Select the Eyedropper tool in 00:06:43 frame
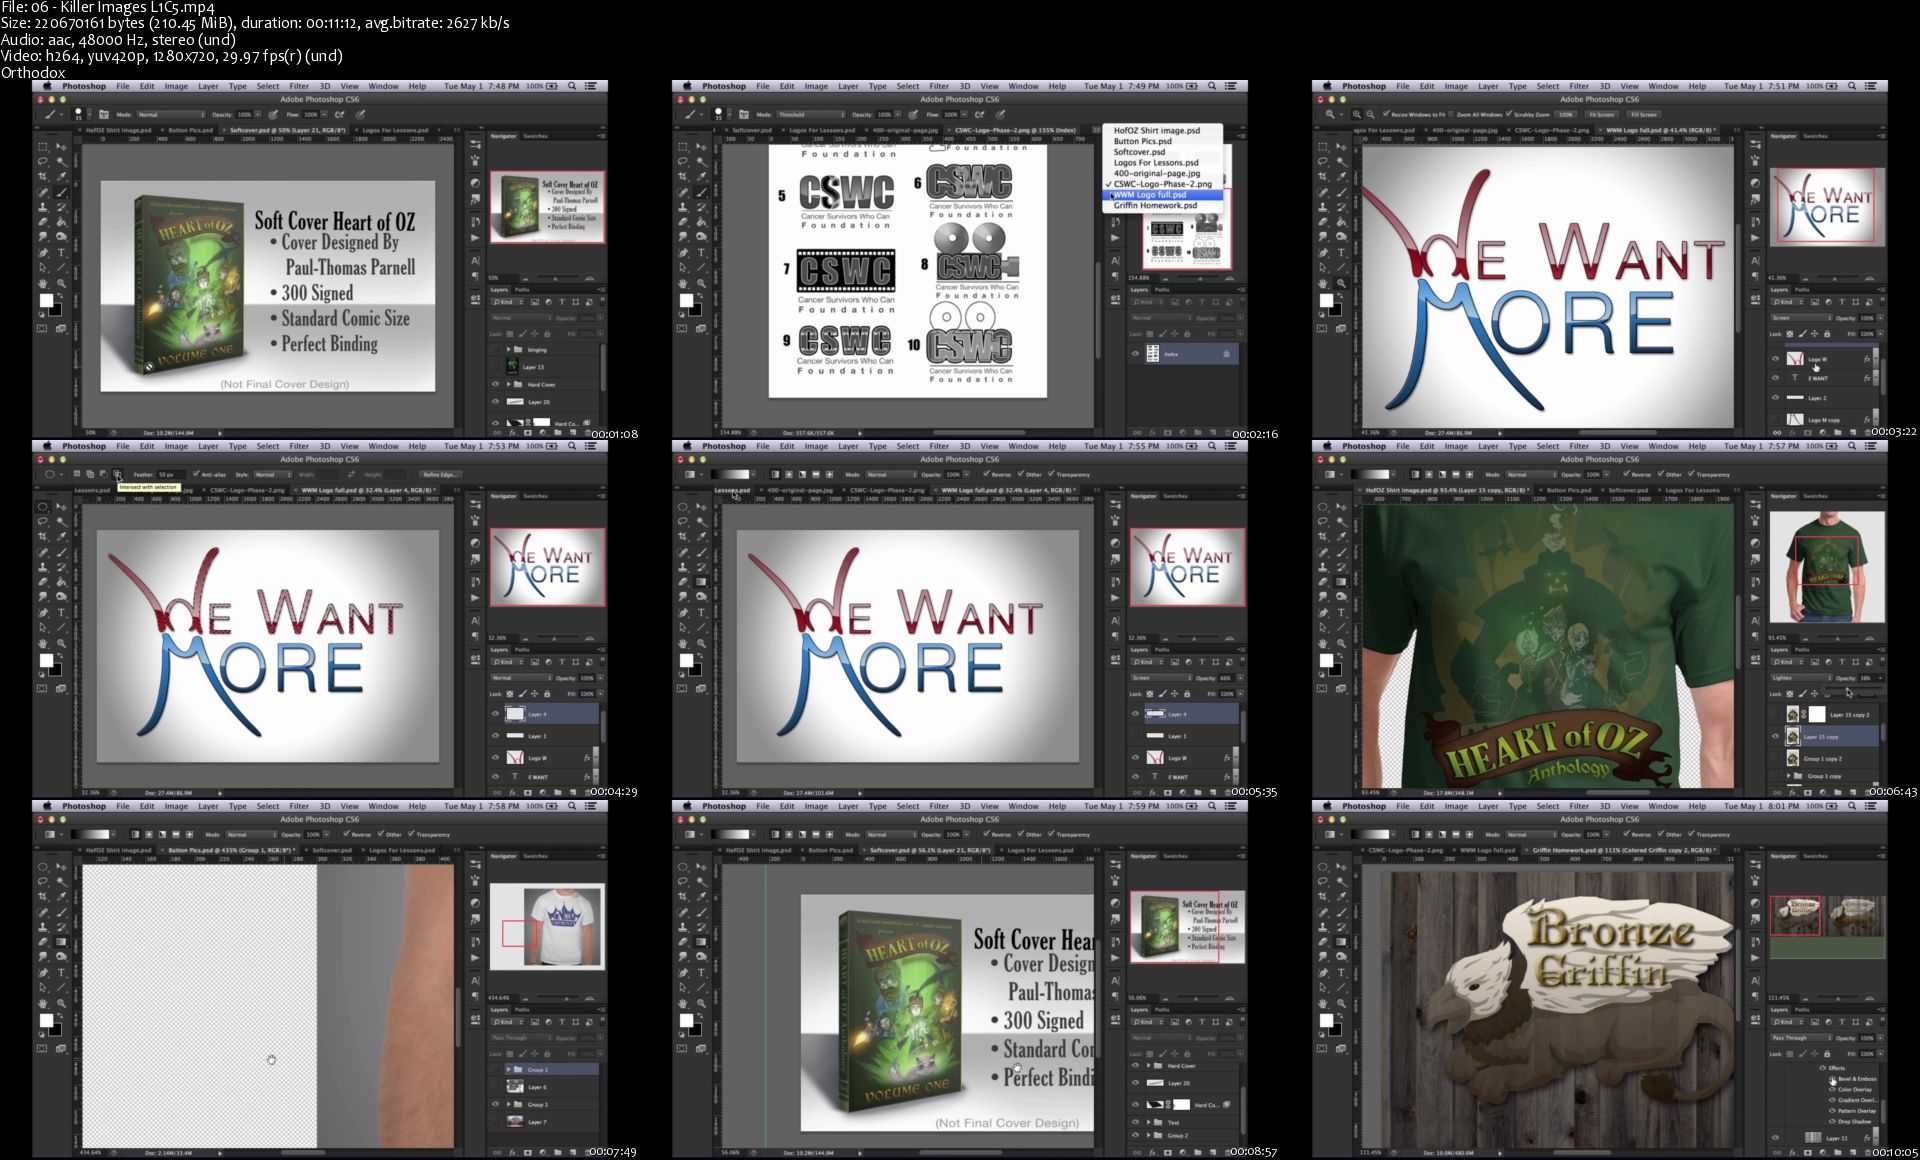Viewport: 1920px width, 1160px height. coord(1341,537)
